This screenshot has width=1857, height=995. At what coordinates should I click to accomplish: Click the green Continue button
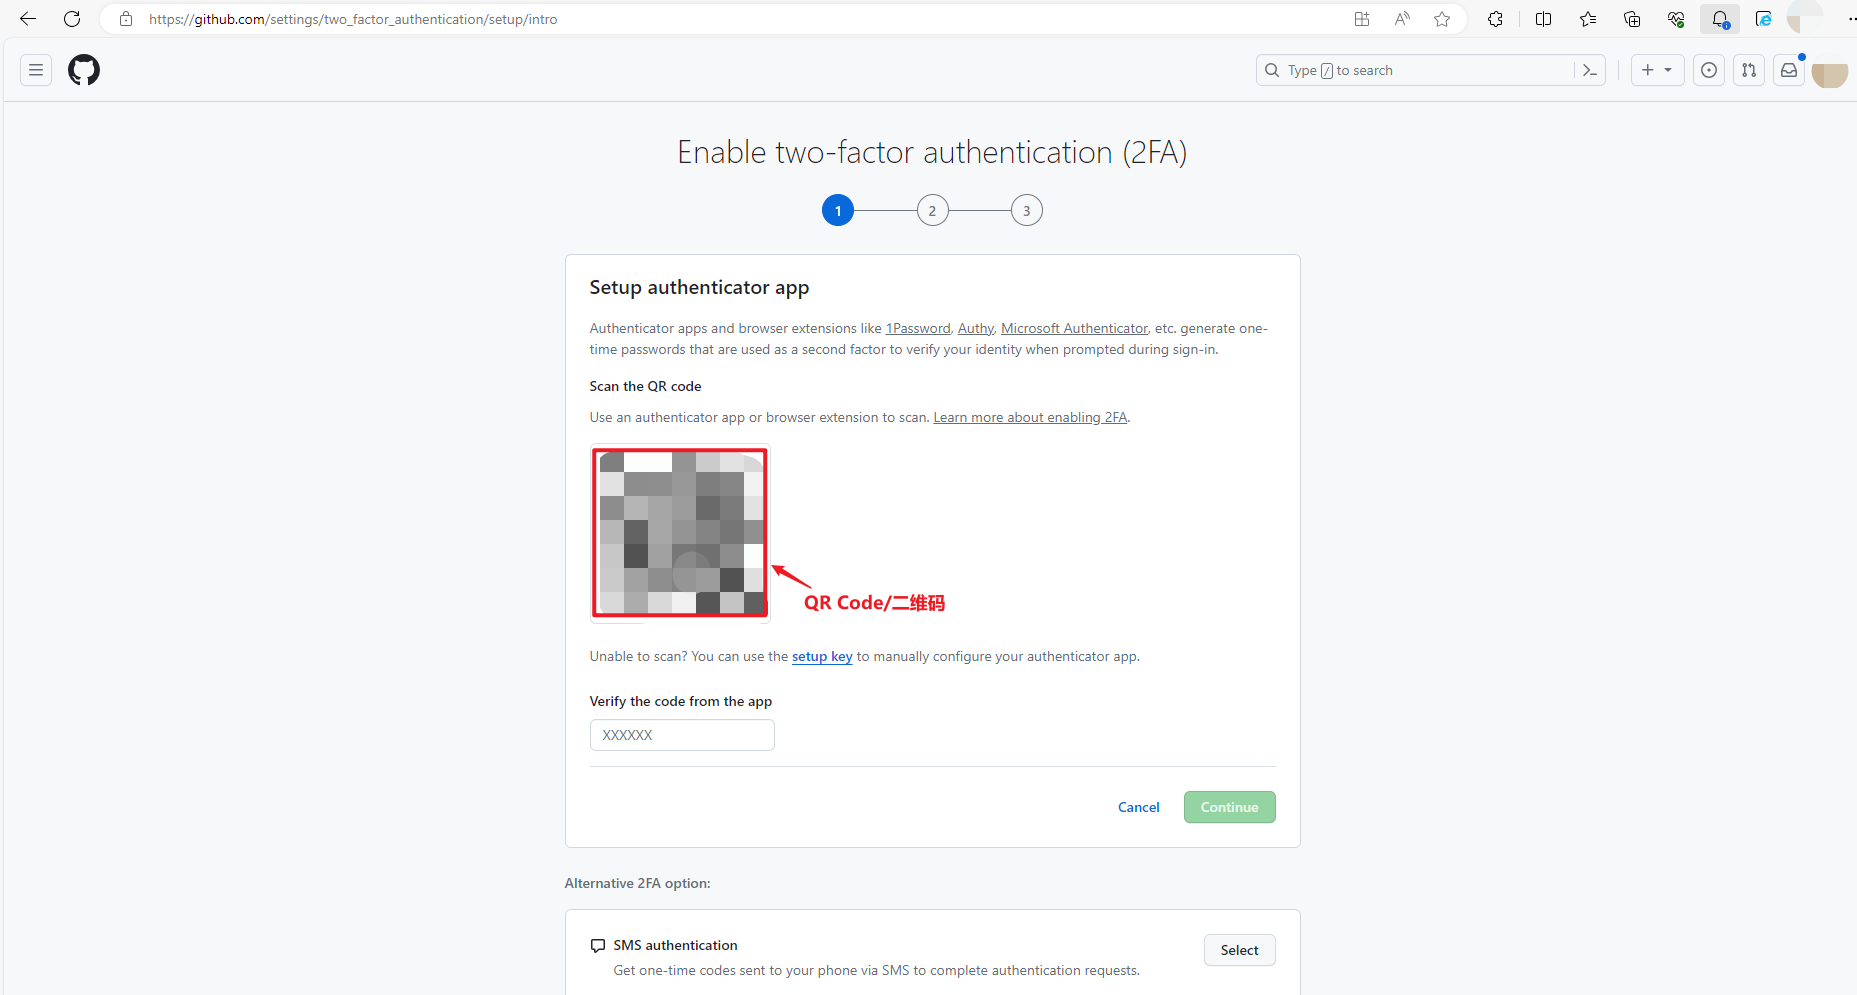pos(1230,807)
